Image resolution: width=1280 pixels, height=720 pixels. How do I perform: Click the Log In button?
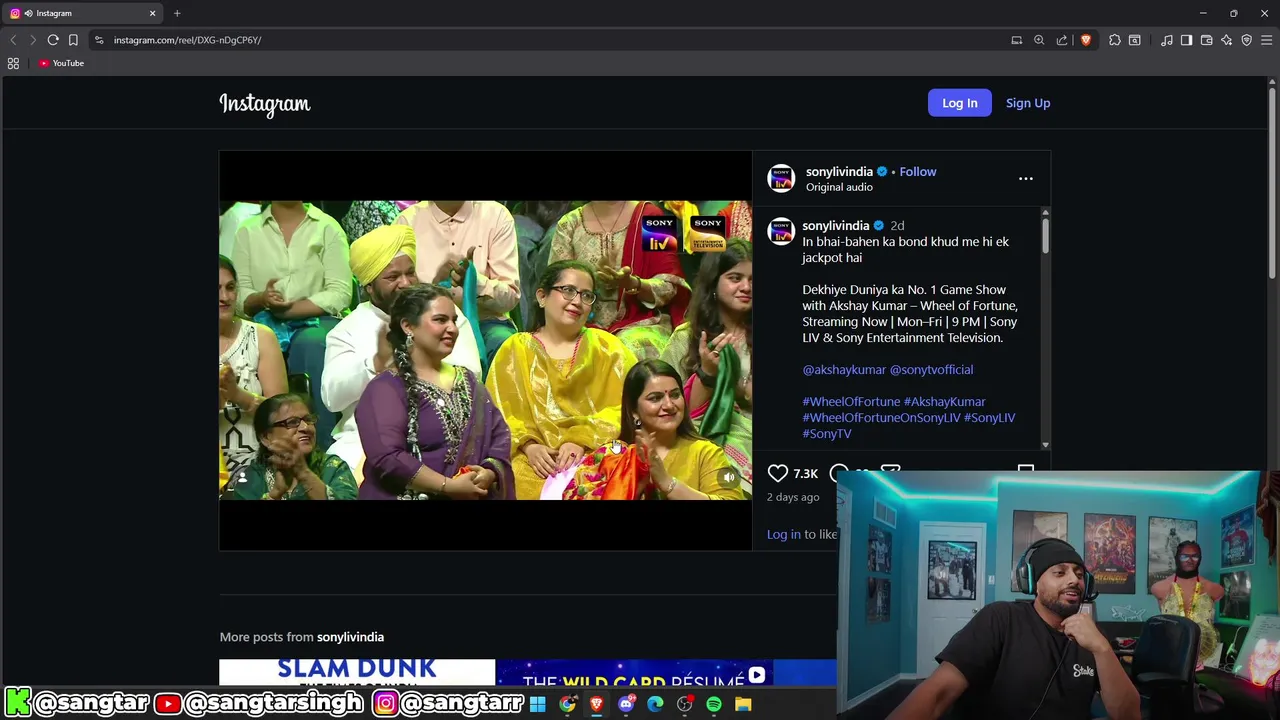tap(960, 103)
